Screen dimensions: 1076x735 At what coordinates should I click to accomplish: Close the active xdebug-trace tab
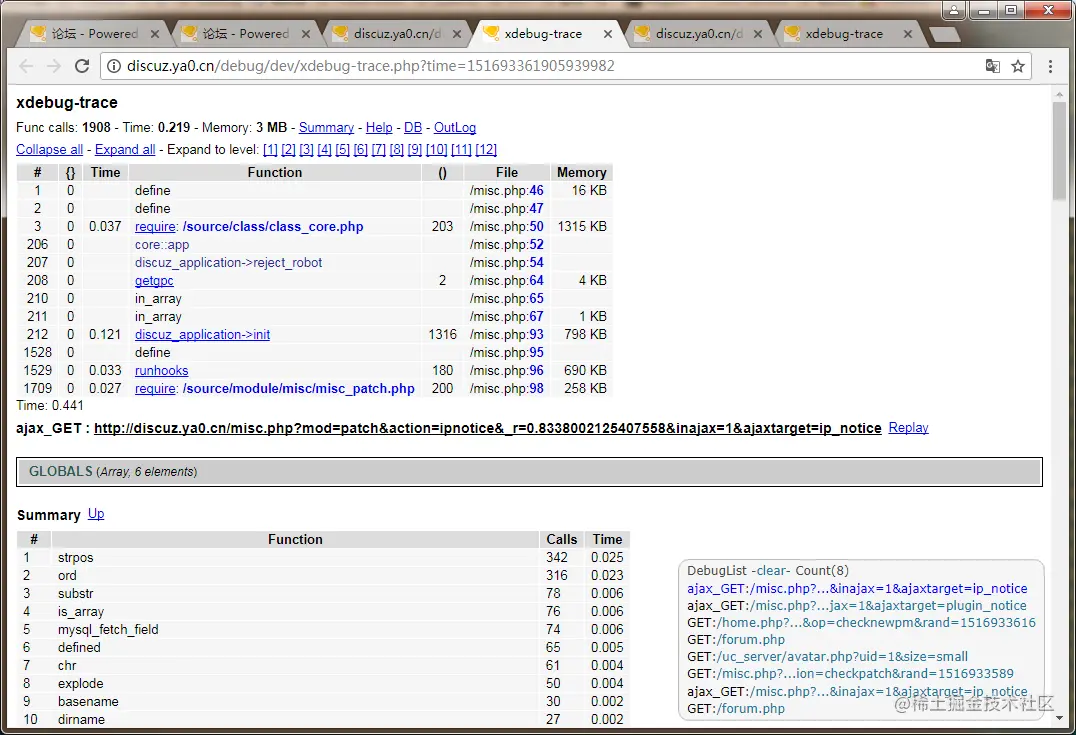[607, 34]
